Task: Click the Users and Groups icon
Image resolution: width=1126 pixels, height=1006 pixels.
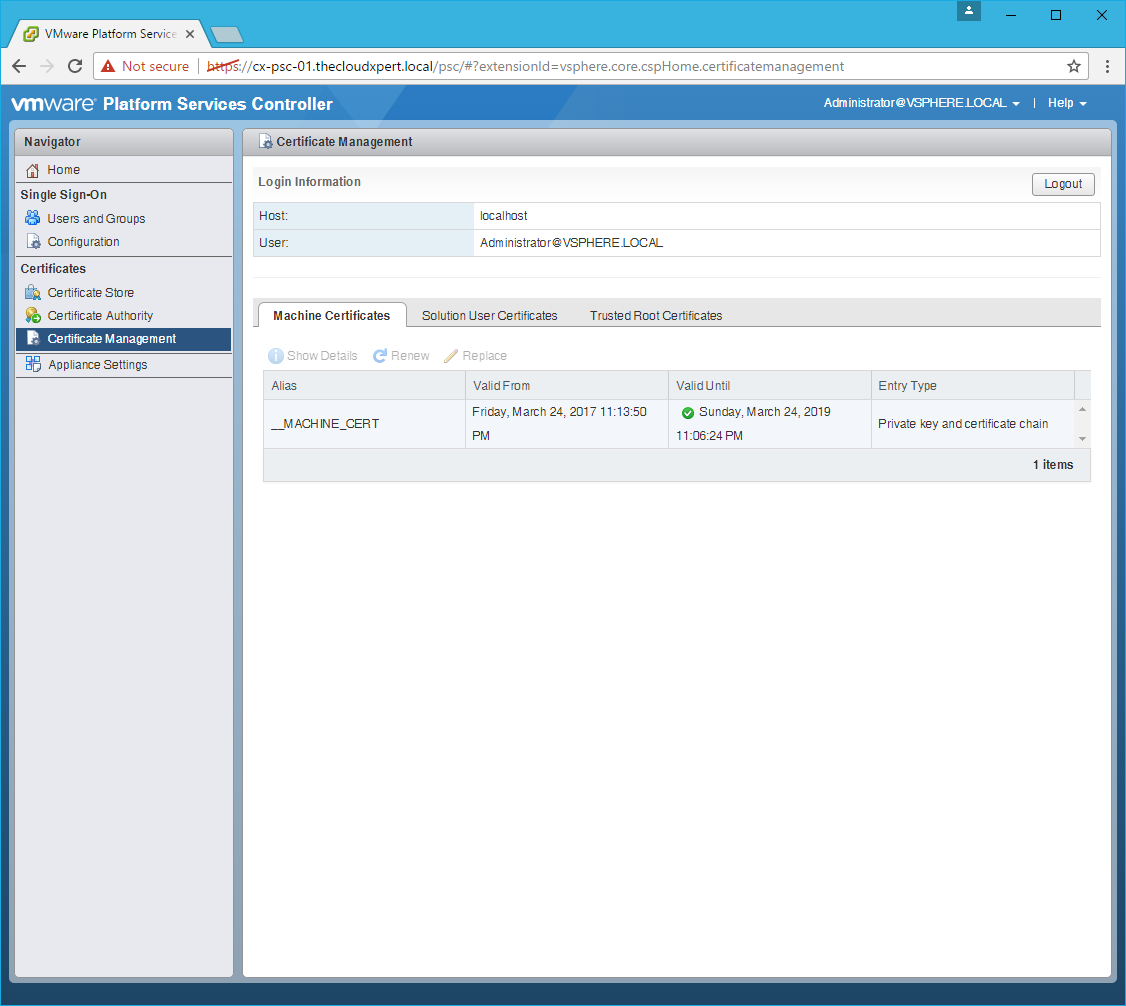Action: tap(33, 219)
